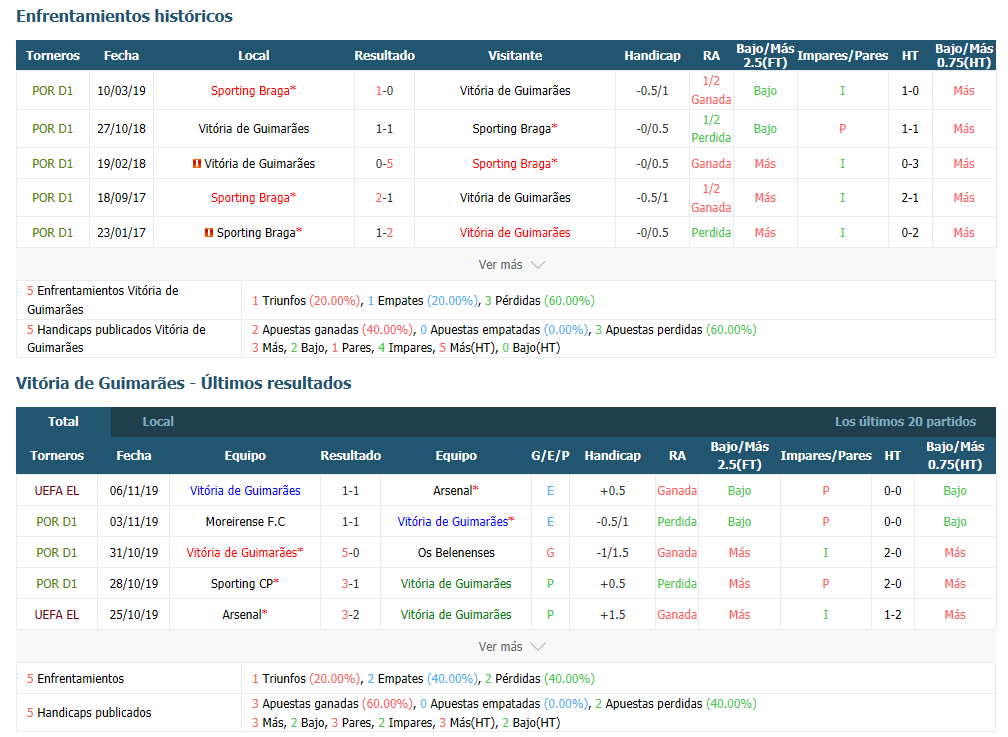Select the 'Vitória de Guimarães - Últimos resultados' heading
This screenshot has height=737, width=1008.
click(x=184, y=383)
